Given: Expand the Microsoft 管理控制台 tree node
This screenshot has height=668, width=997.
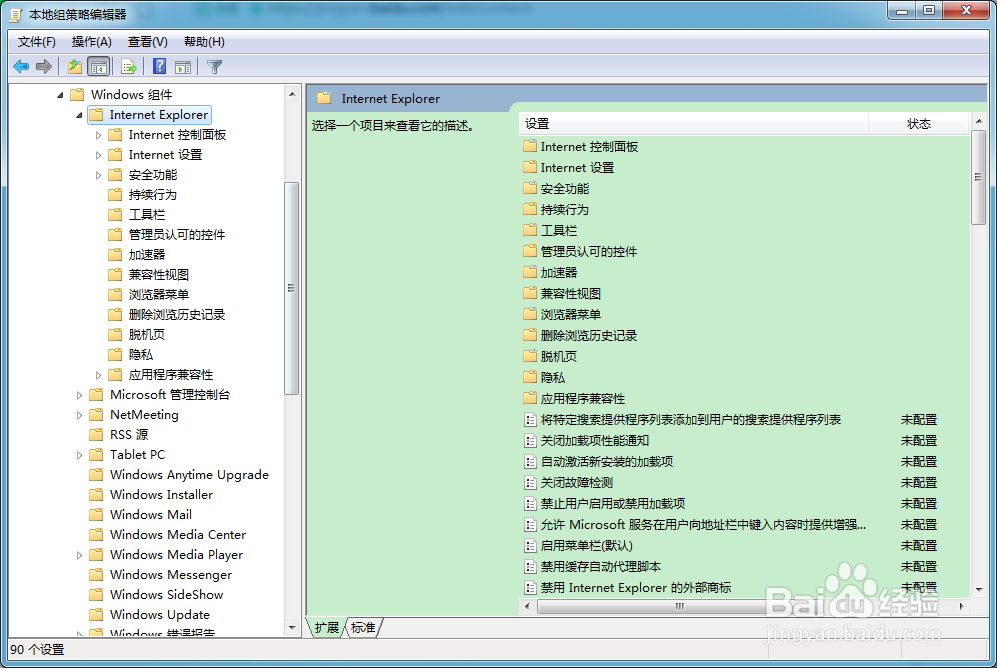Looking at the screenshot, I should coord(79,395).
